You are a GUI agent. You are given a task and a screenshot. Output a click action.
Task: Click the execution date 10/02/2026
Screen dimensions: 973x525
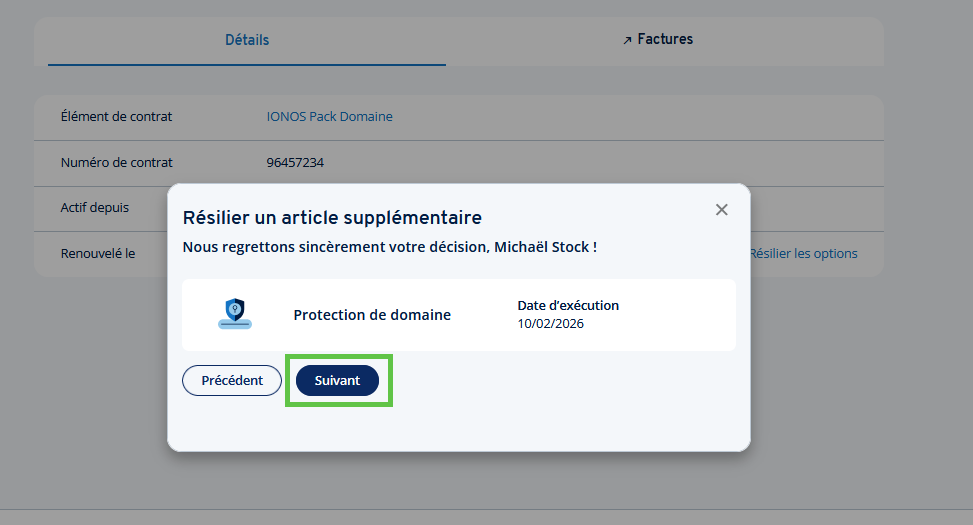[550, 324]
